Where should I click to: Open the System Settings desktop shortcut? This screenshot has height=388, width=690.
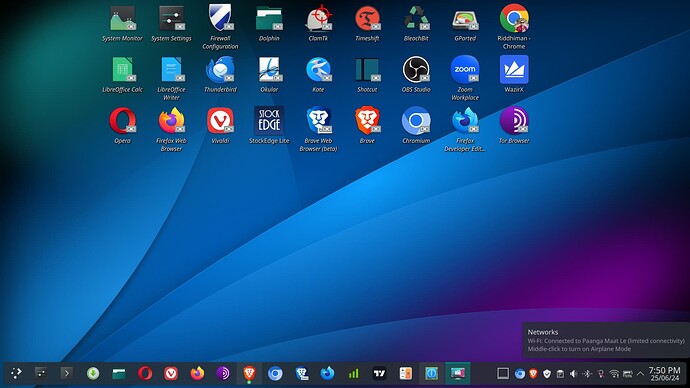click(x=171, y=18)
